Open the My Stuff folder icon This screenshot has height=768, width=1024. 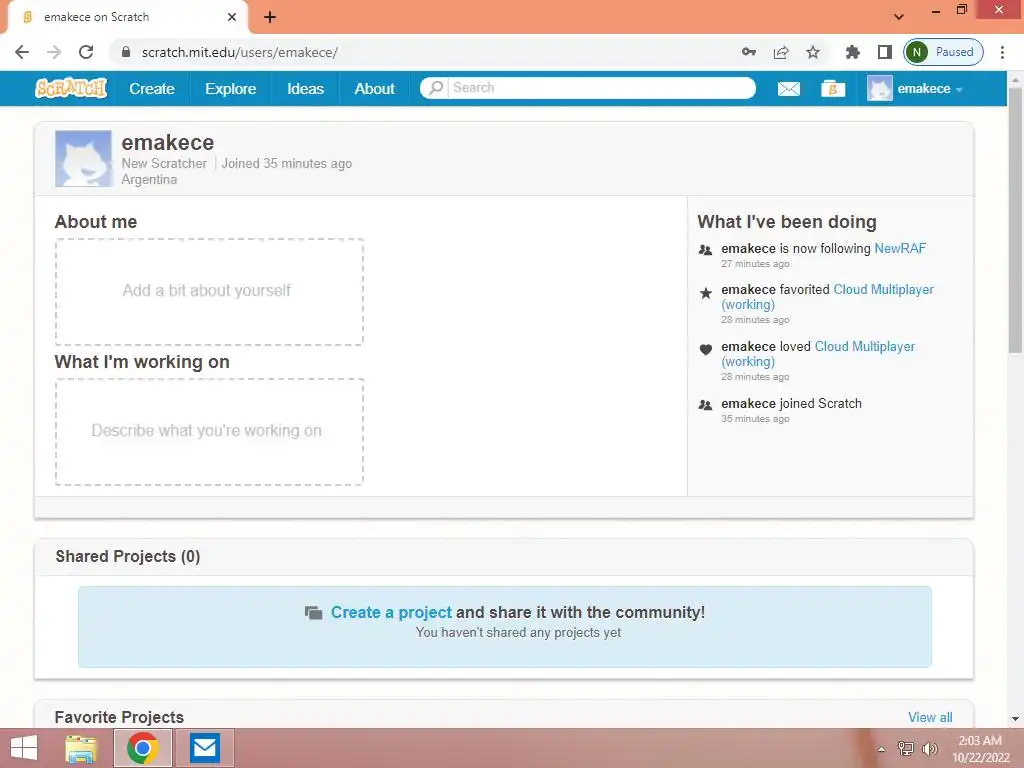tap(833, 89)
